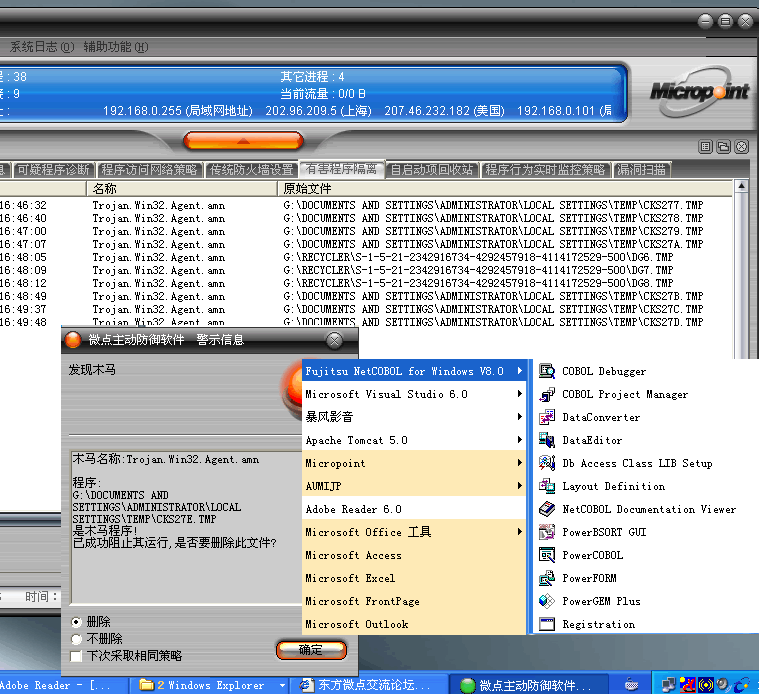
Task: Select row with CKS277.TMP
Action: (366, 205)
